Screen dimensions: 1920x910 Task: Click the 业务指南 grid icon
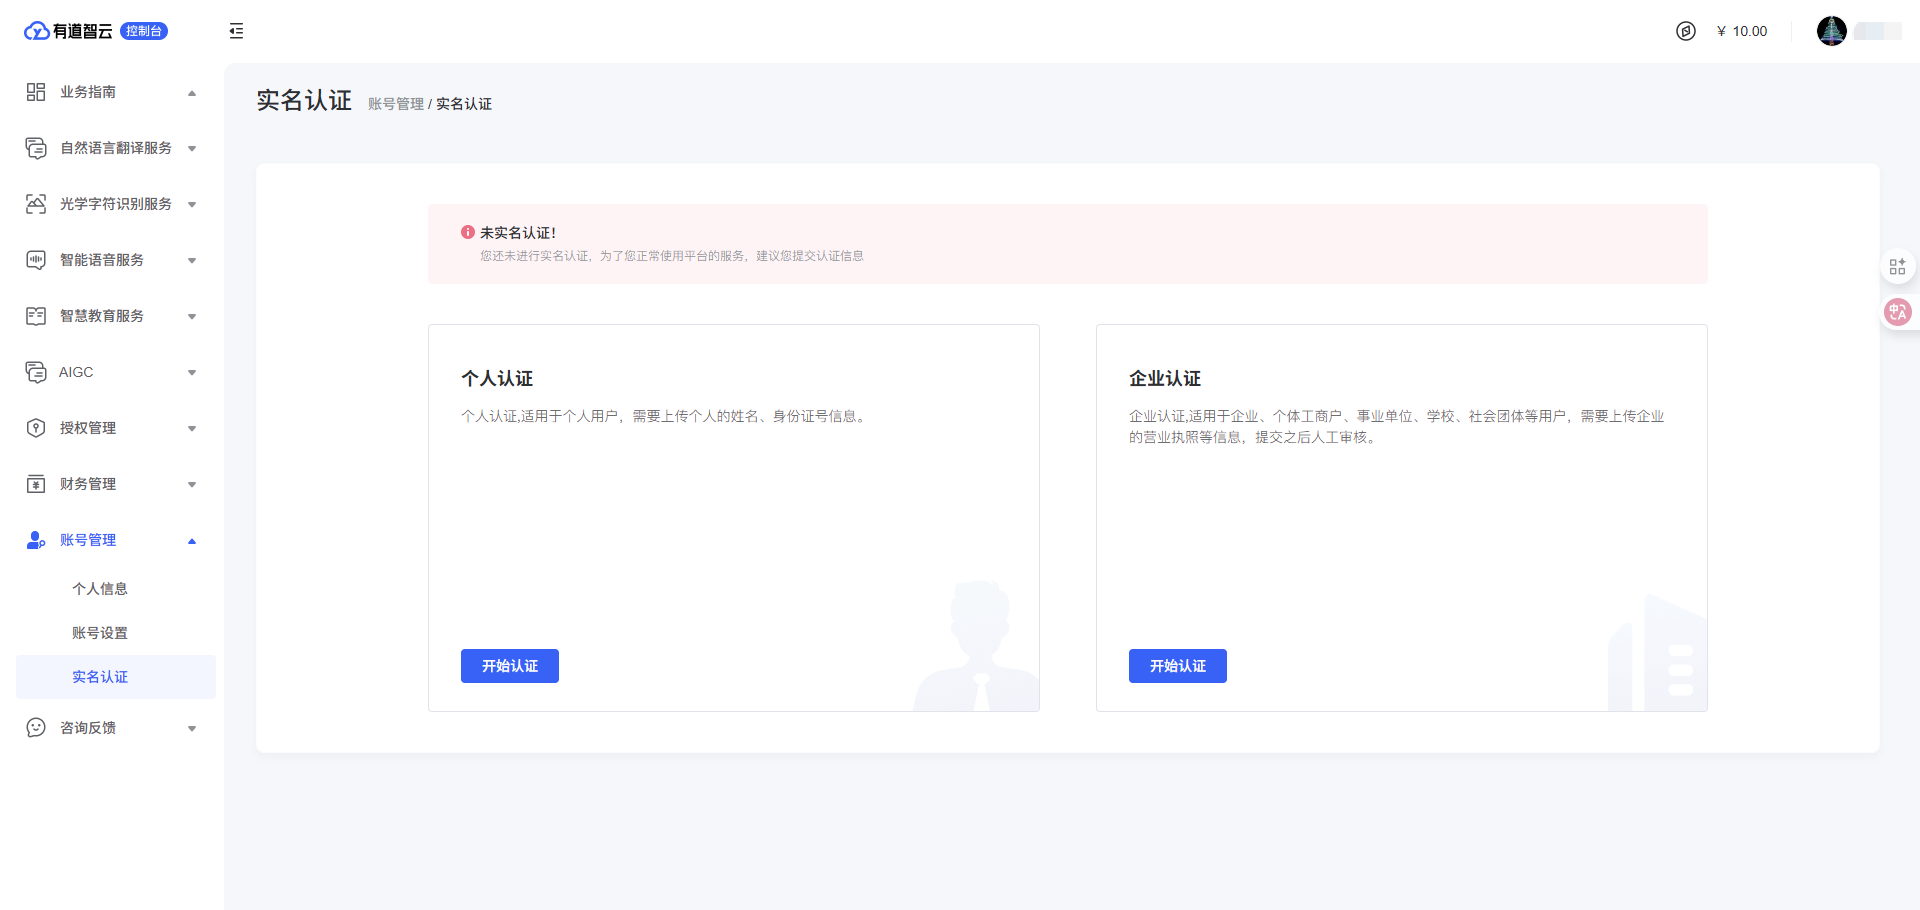point(36,92)
